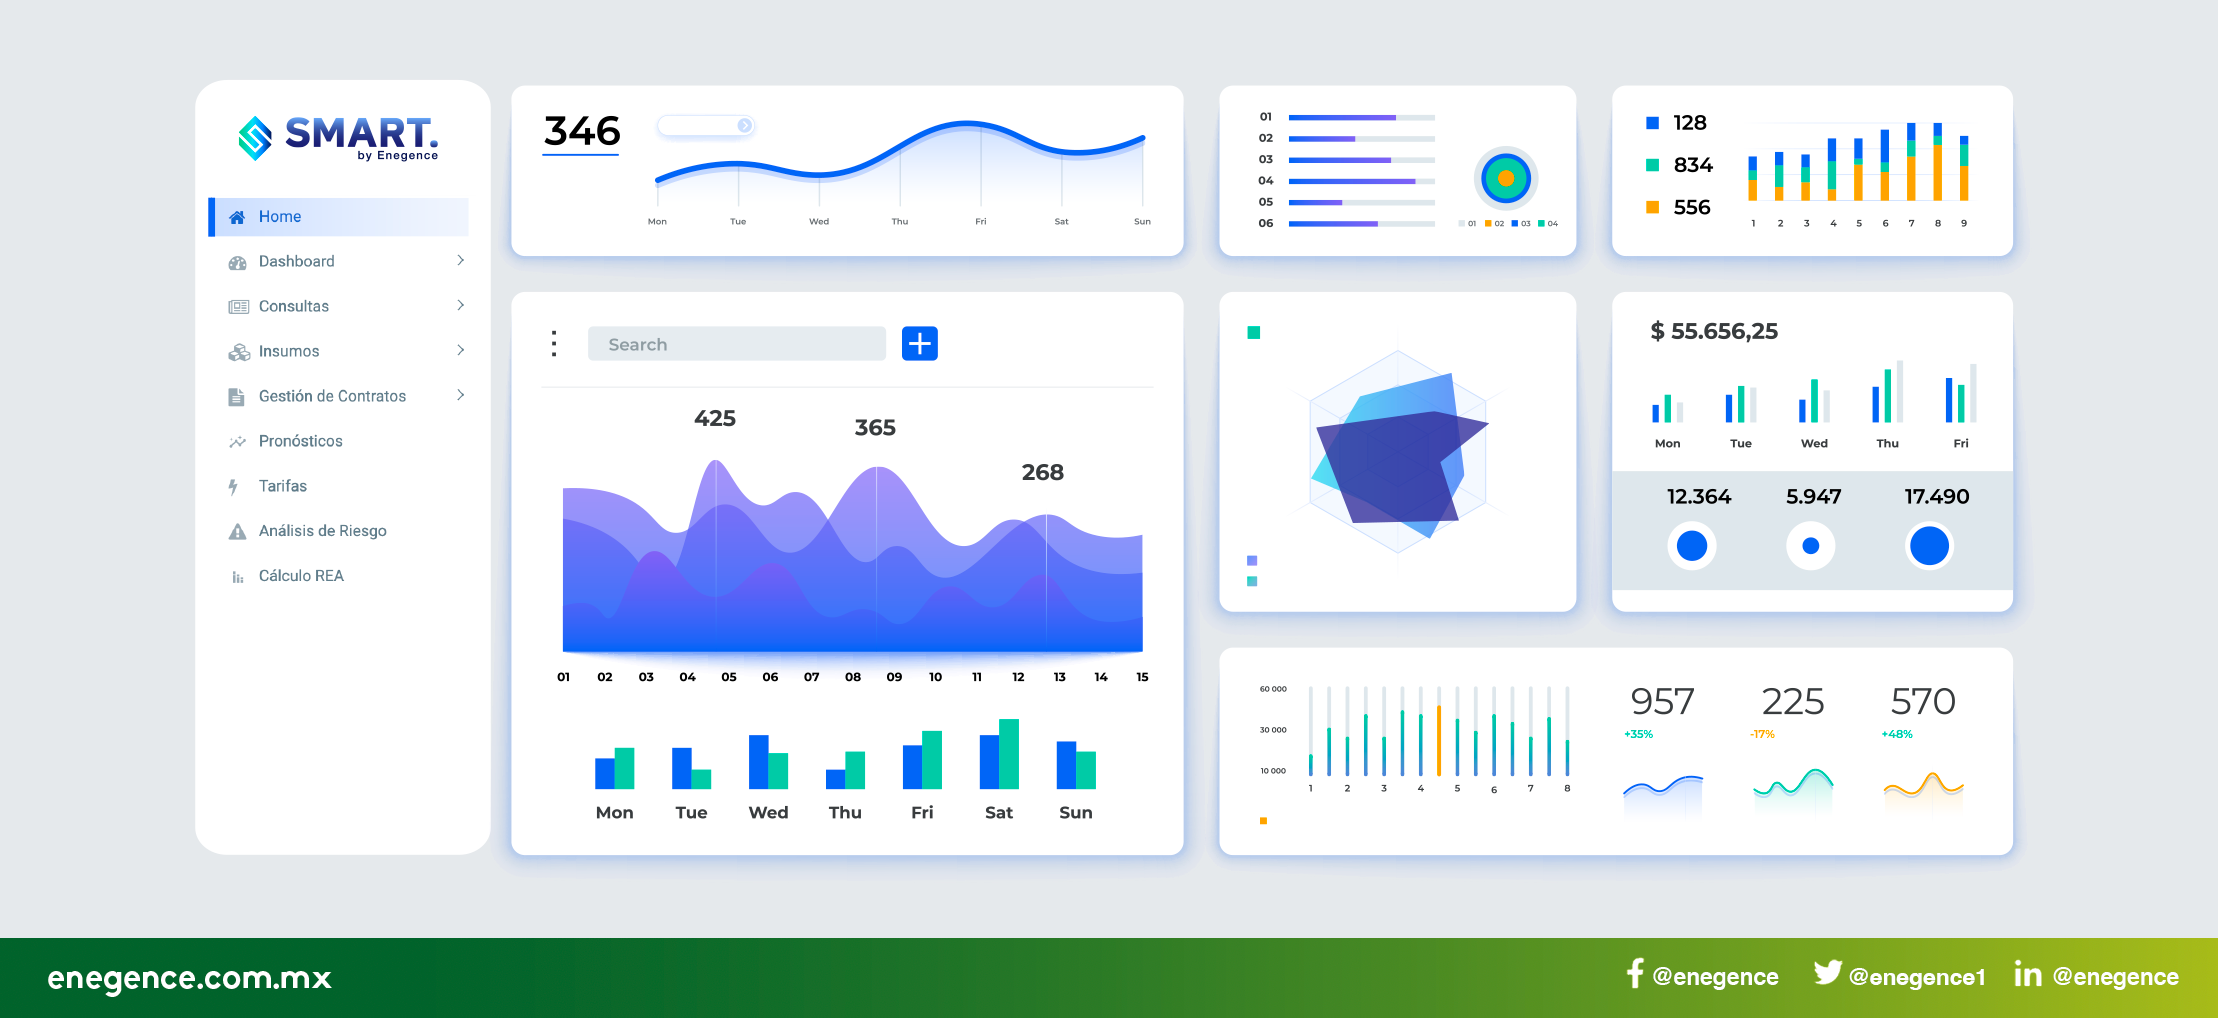The image size is (2218, 1018).
Task: Click into the Search field
Action: (x=736, y=344)
